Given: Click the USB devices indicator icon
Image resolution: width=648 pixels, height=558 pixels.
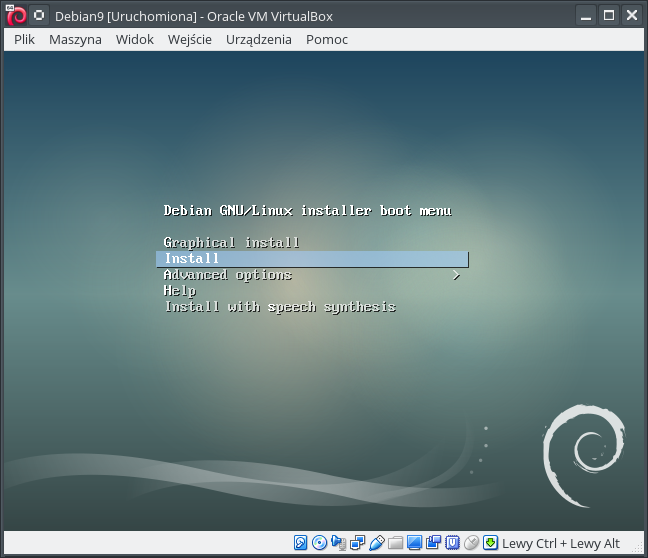Looking at the screenshot, I should 377,543.
